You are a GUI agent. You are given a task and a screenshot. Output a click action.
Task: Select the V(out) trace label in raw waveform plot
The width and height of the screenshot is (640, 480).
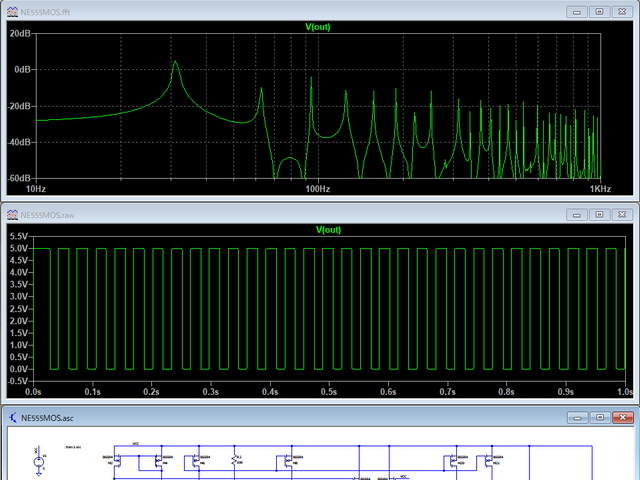pyautogui.click(x=329, y=230)
